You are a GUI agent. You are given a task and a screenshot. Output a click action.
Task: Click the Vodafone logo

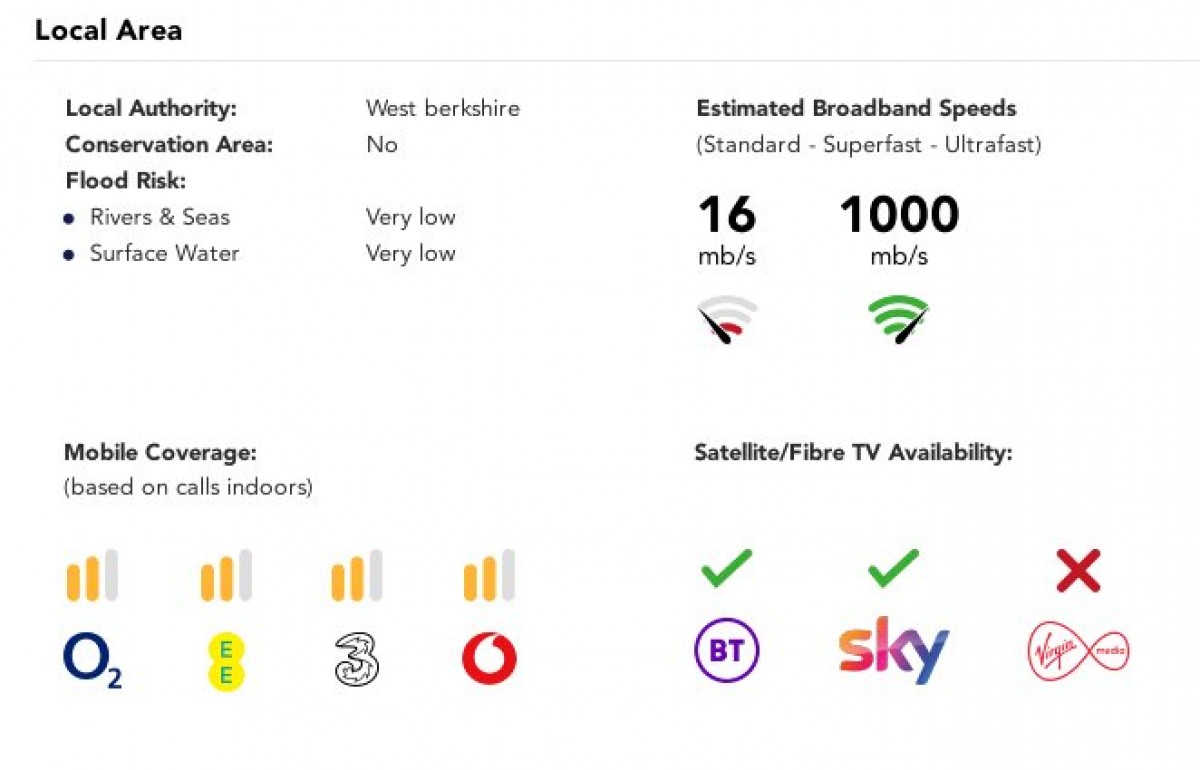tap(489, 661)
